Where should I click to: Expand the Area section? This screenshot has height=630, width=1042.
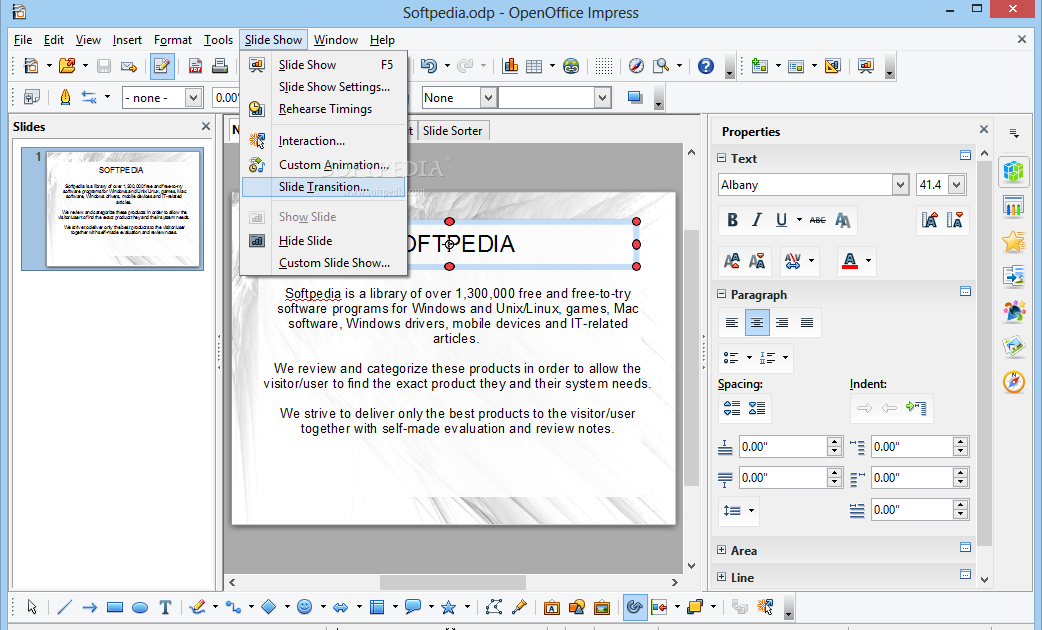click(x=722, y=550)
